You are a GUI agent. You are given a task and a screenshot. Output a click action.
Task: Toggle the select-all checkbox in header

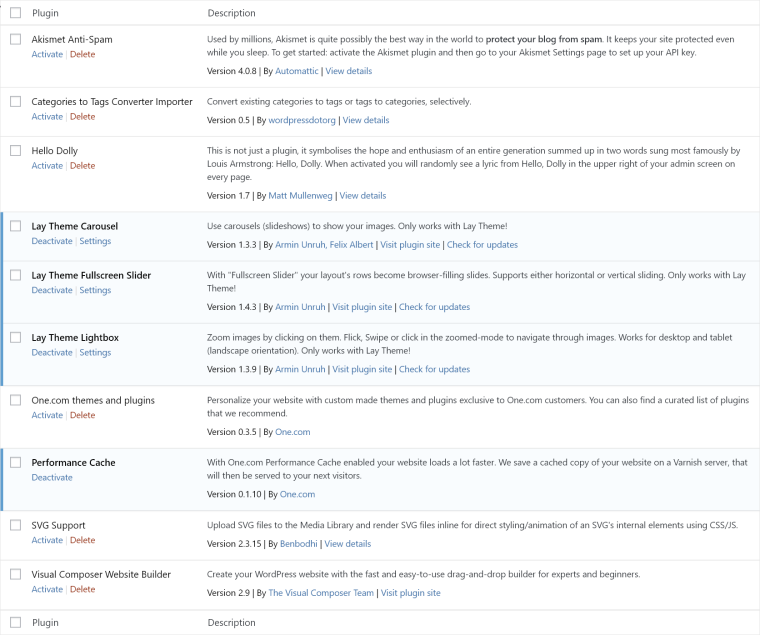(15, 13)
